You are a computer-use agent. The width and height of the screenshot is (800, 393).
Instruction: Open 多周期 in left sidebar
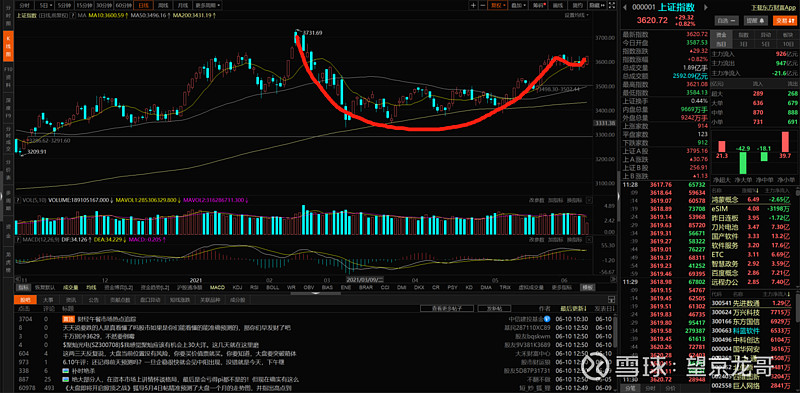click(x=8, y=200)
